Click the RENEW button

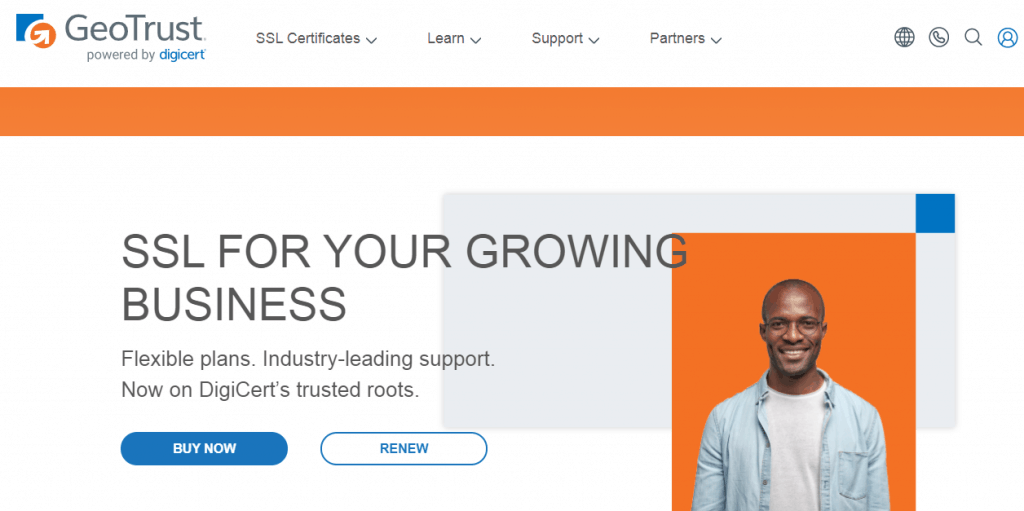[x=404, y=448]
